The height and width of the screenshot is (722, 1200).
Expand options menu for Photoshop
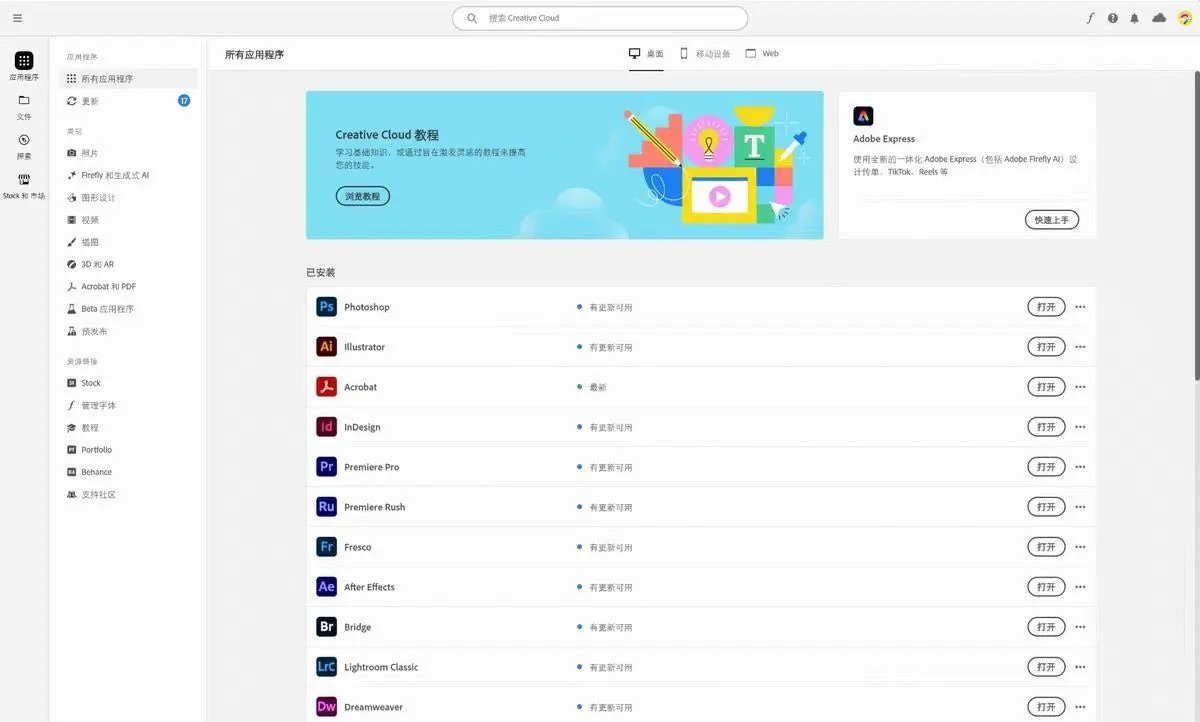click(x=1080, y=306)
